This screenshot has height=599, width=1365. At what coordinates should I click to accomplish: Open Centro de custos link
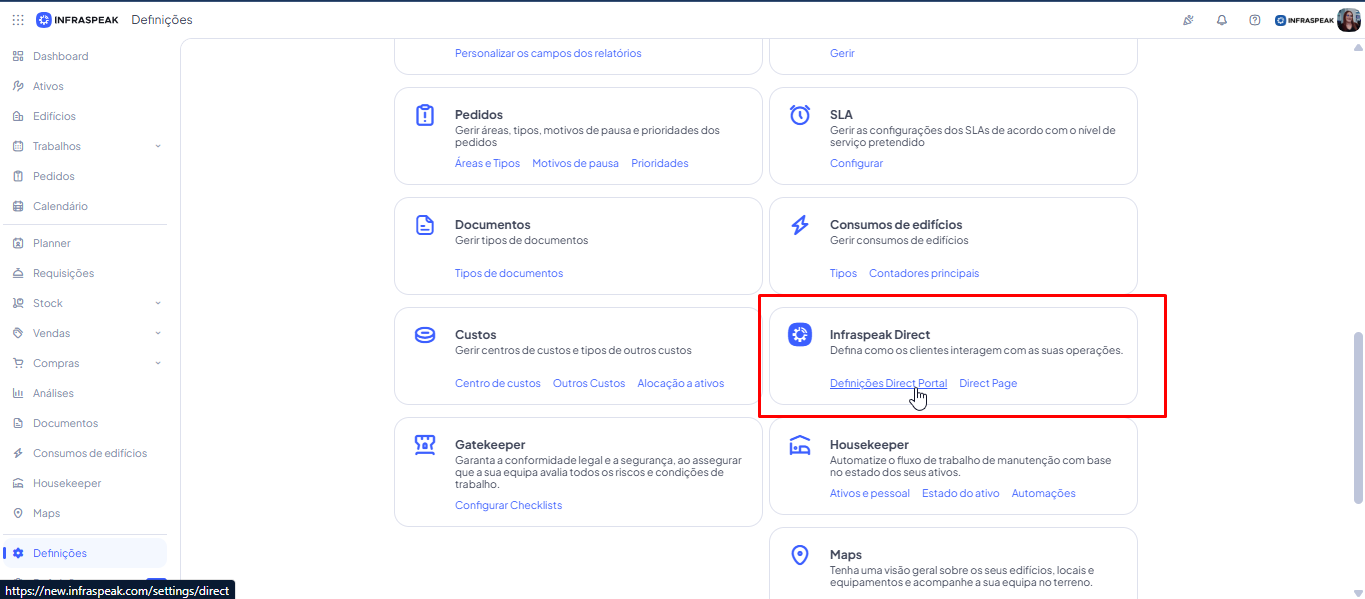[x=498, y=383]
